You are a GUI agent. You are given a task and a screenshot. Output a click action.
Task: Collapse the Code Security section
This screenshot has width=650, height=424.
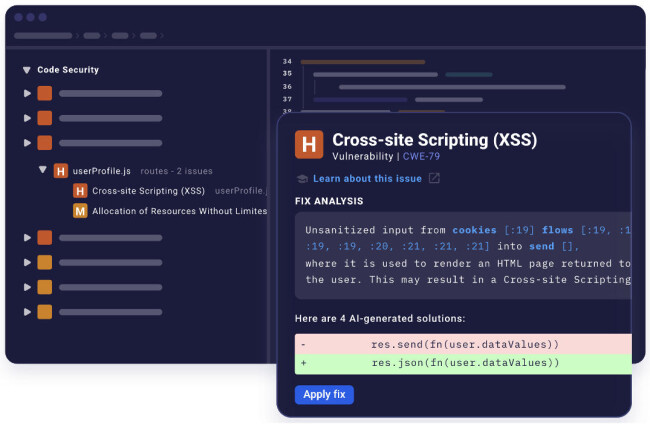click(x=26, y=70)
